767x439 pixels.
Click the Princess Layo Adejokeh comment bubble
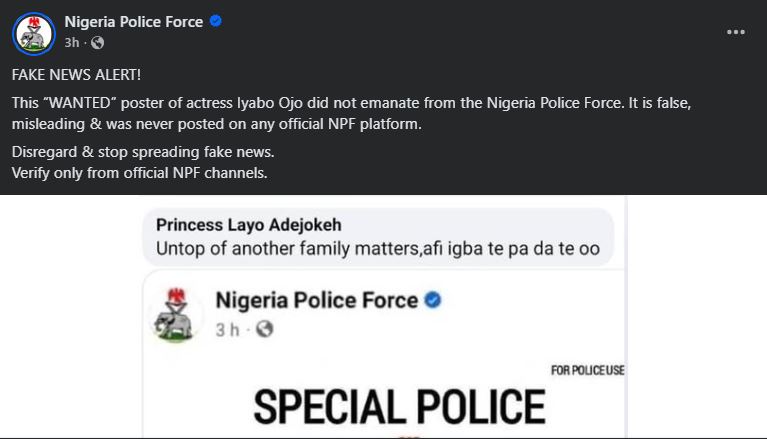(378, 237)
